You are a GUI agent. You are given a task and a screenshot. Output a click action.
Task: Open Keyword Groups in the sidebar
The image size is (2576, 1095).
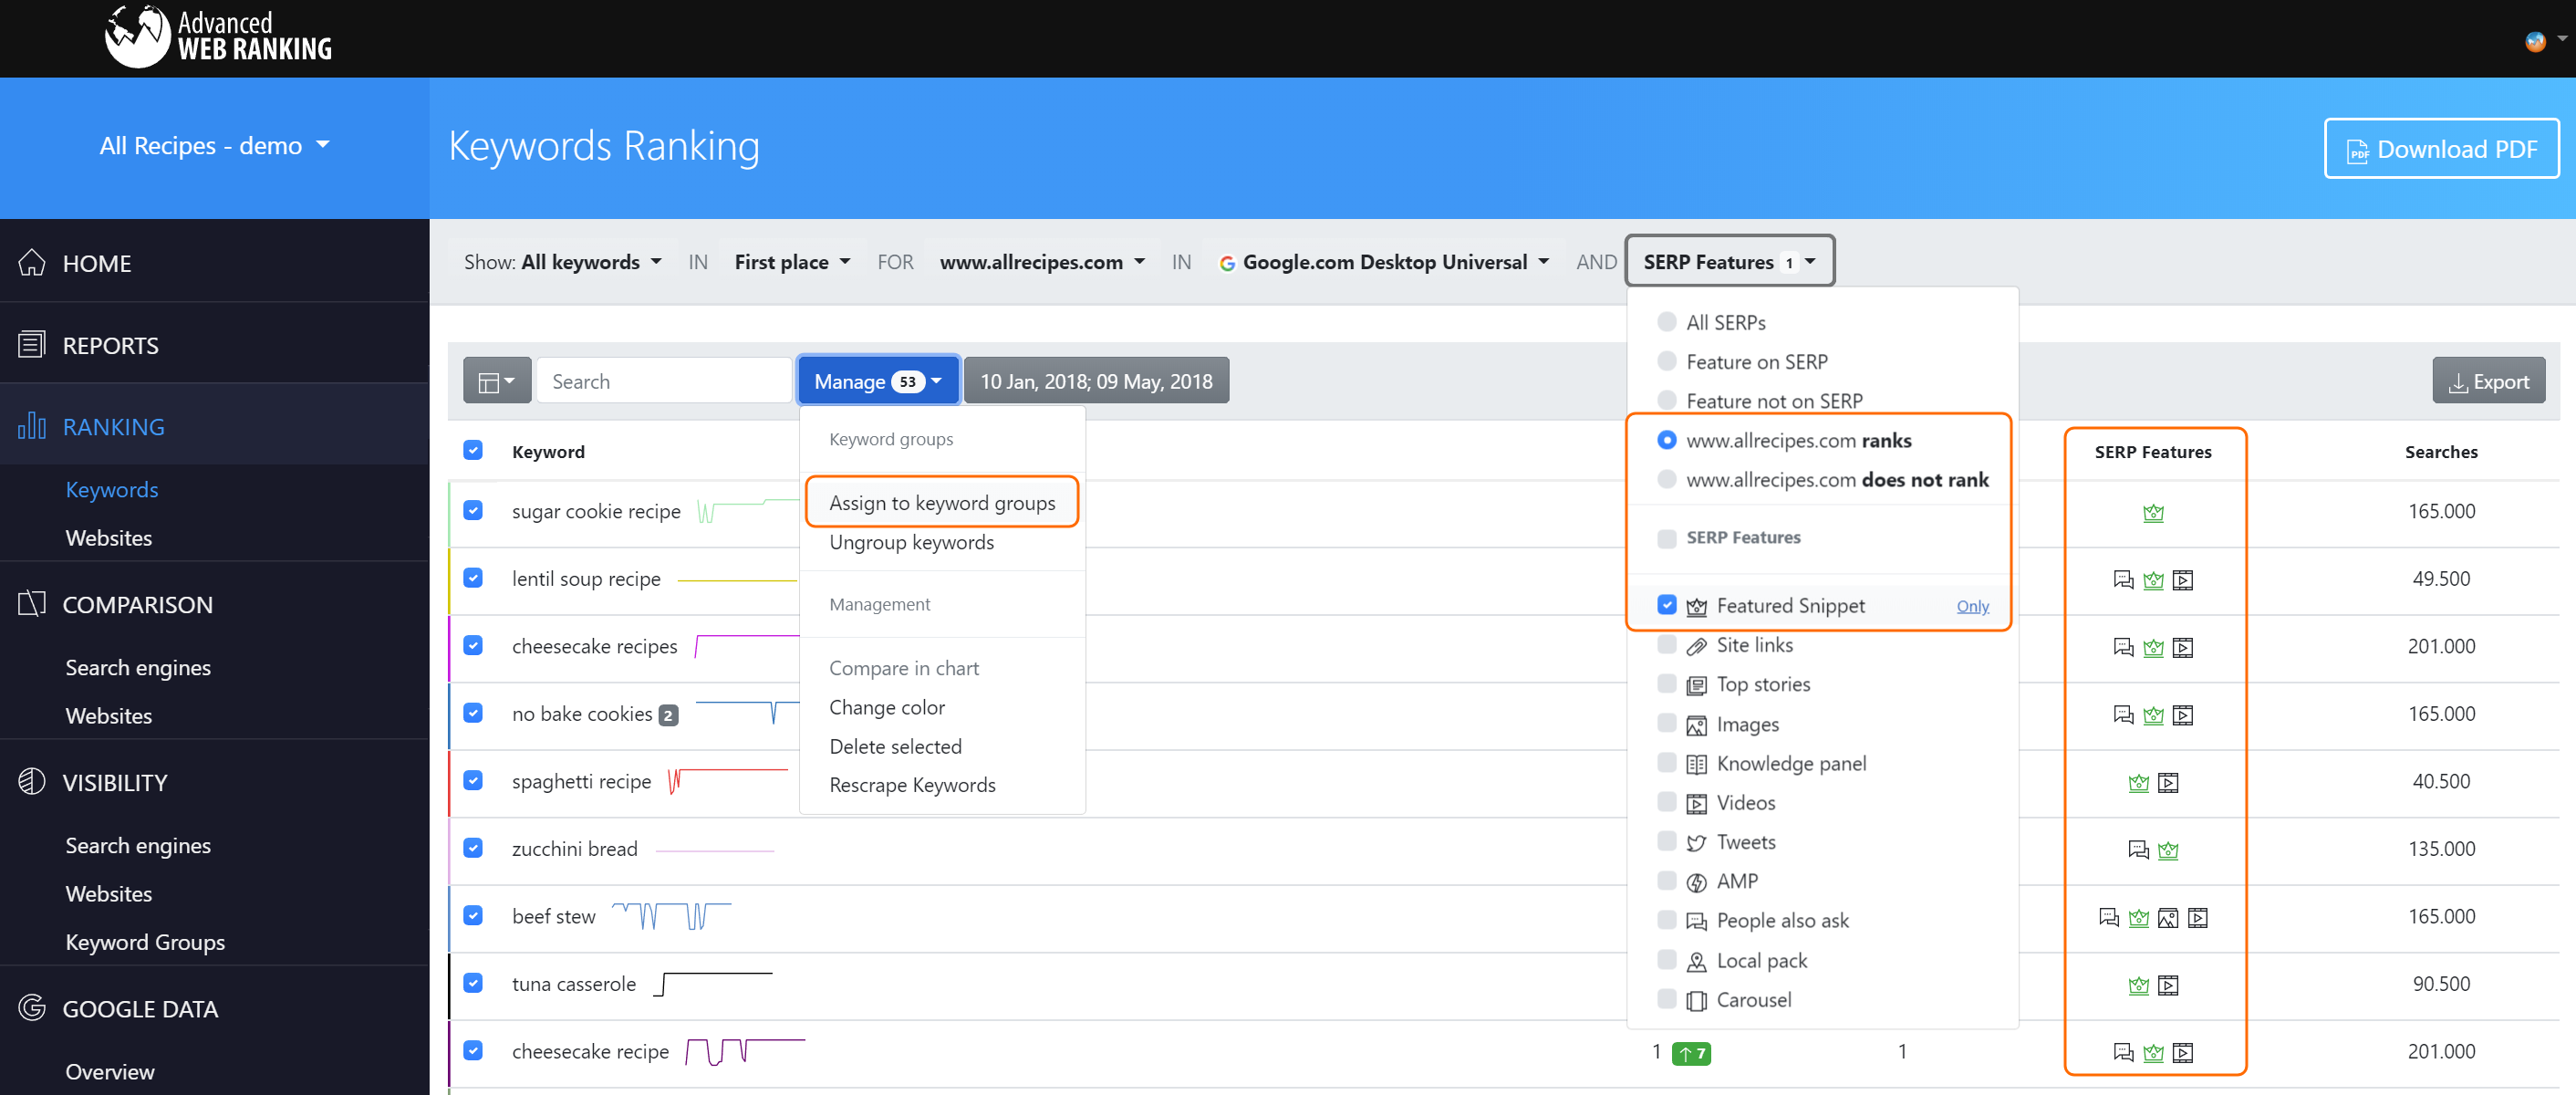tap(145, 941)
